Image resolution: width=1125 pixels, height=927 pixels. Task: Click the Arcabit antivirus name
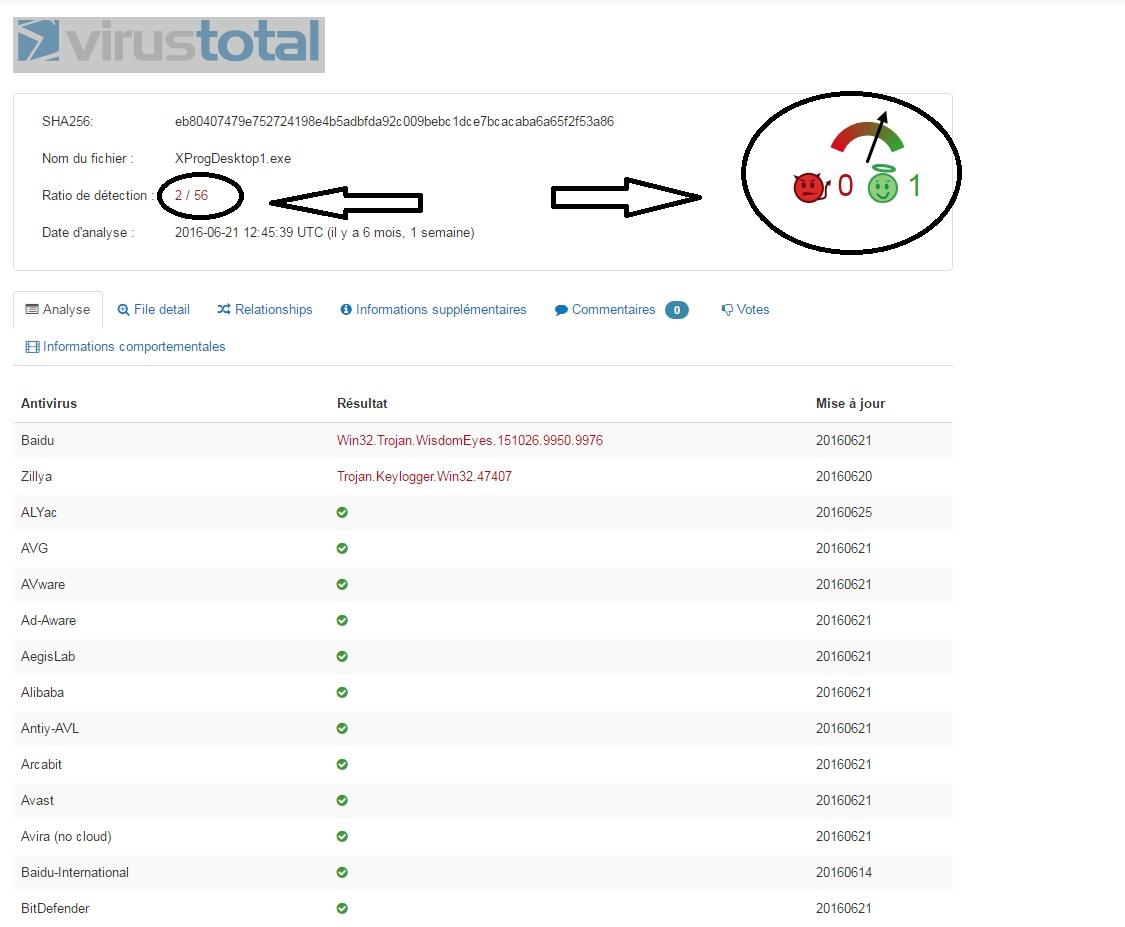pos(41,764)
